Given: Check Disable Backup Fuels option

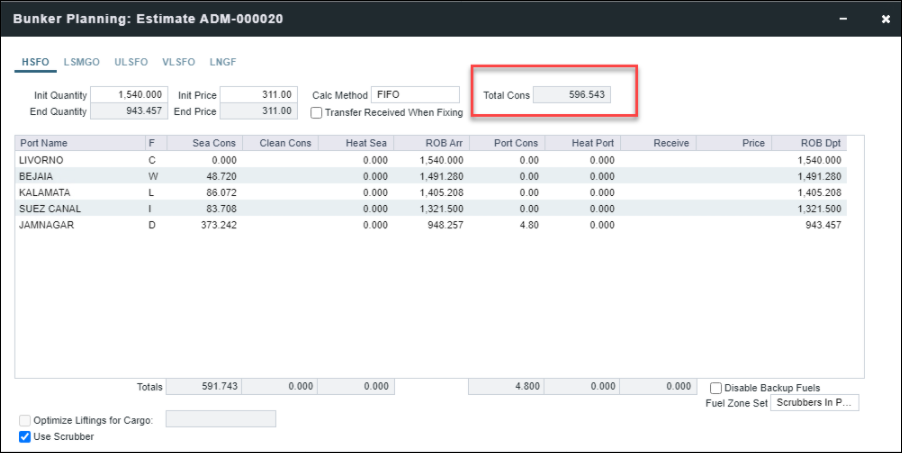Looking at the screenshot, I should click(x=716, y=388).
